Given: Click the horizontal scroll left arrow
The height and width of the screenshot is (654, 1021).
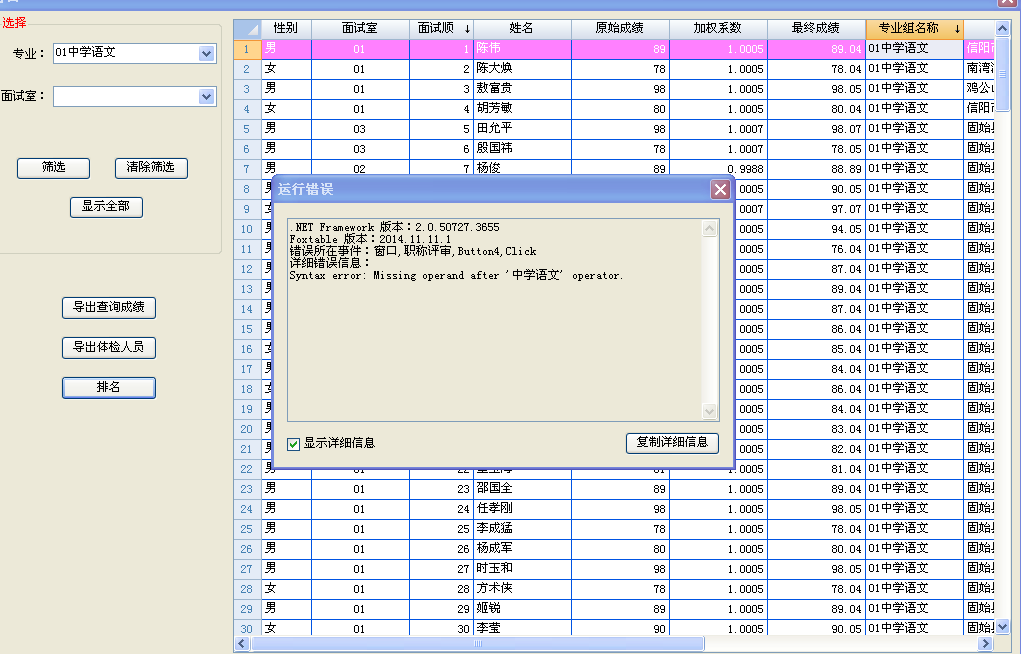Looking at the screenshot, I should coord(242,644).
